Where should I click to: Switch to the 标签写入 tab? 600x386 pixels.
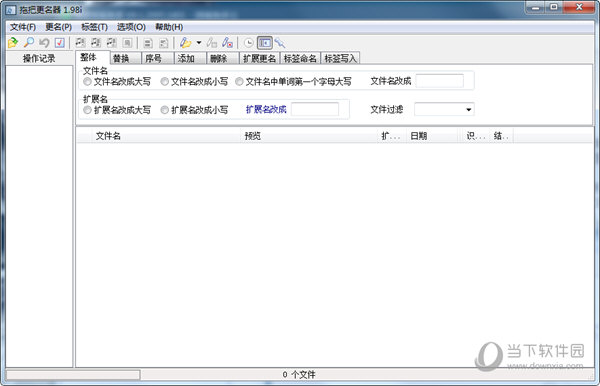pos(340,58)
